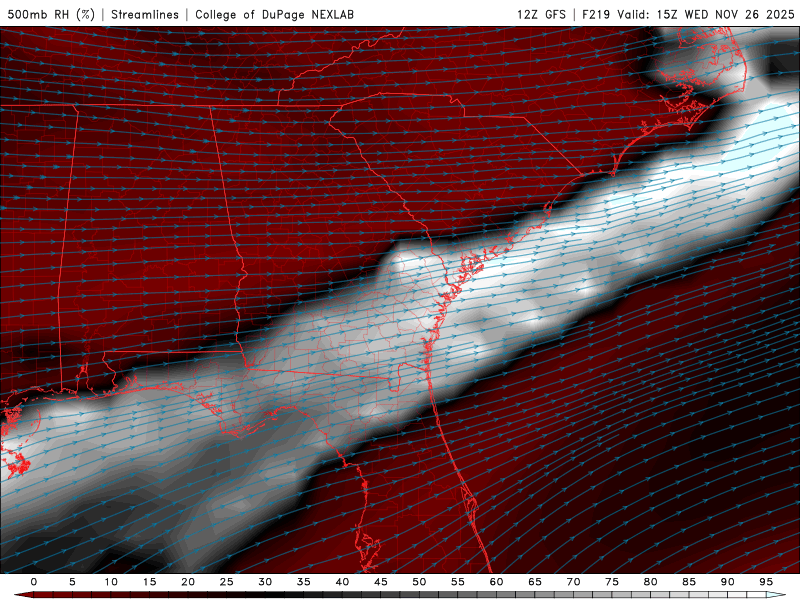This screenshot has width=800, height=600.
Task: Click the 25 tick label on the legend
Action: pos(227,582)
